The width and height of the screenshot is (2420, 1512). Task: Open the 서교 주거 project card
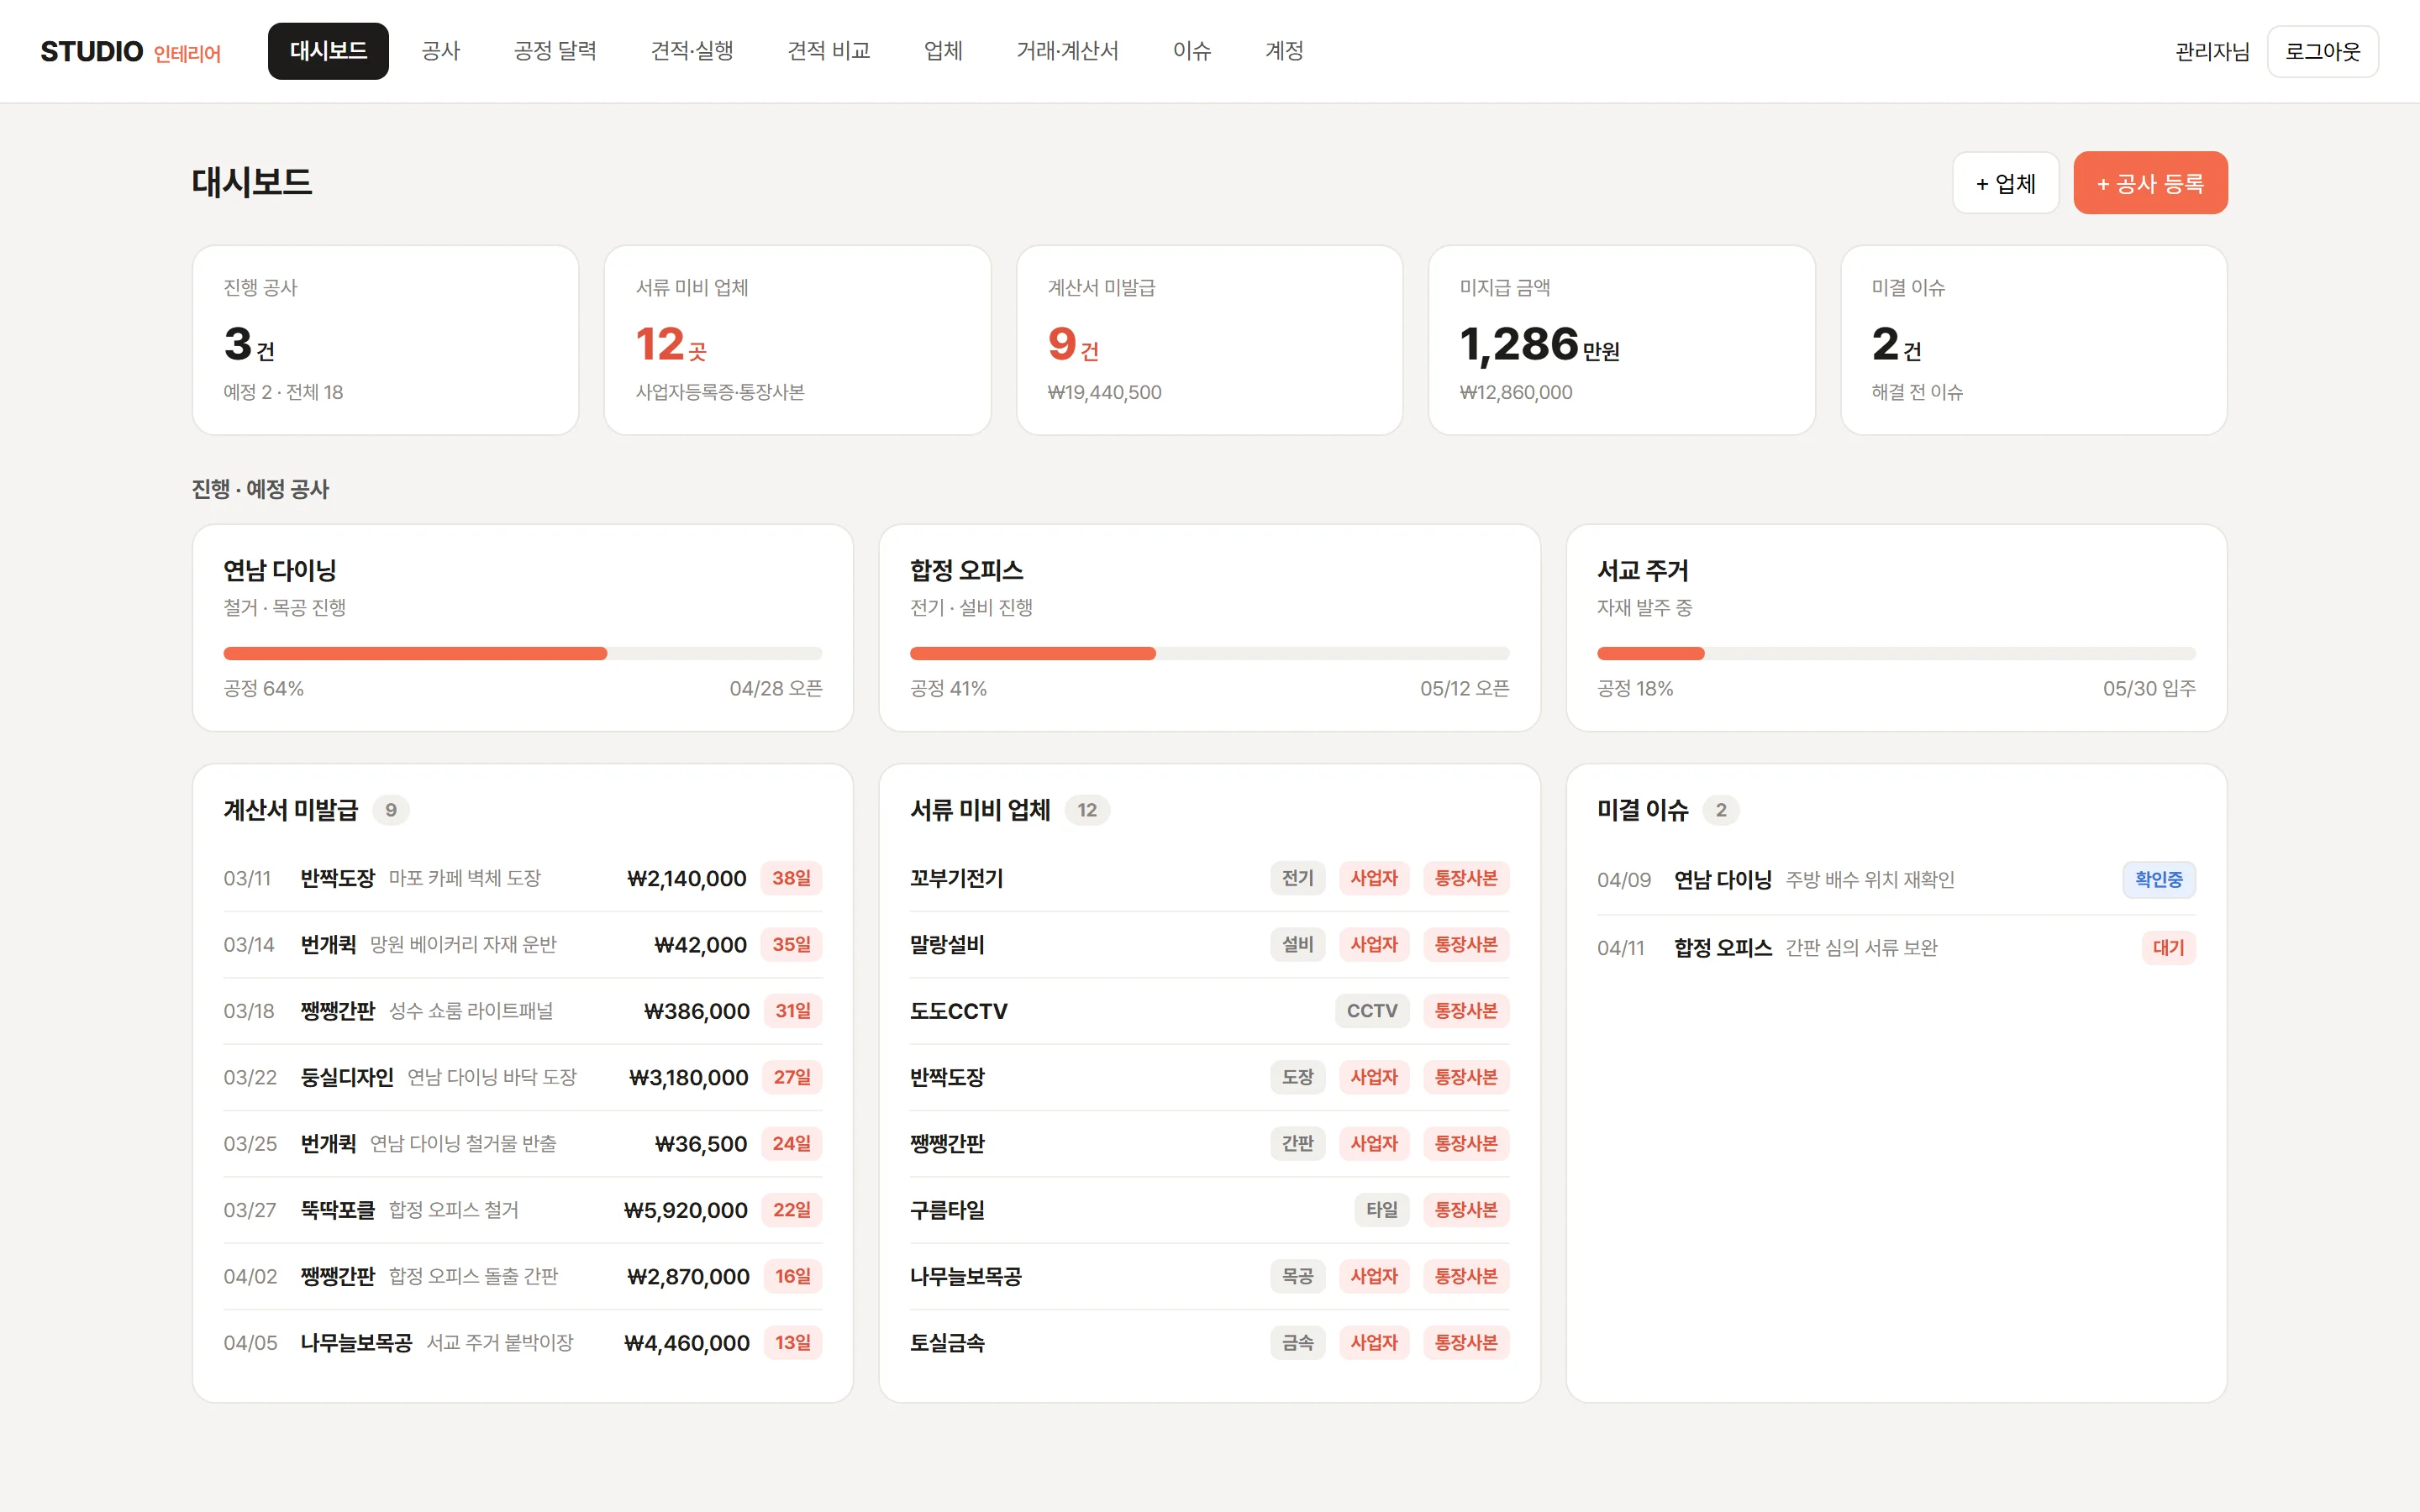tap(1896, 628)
